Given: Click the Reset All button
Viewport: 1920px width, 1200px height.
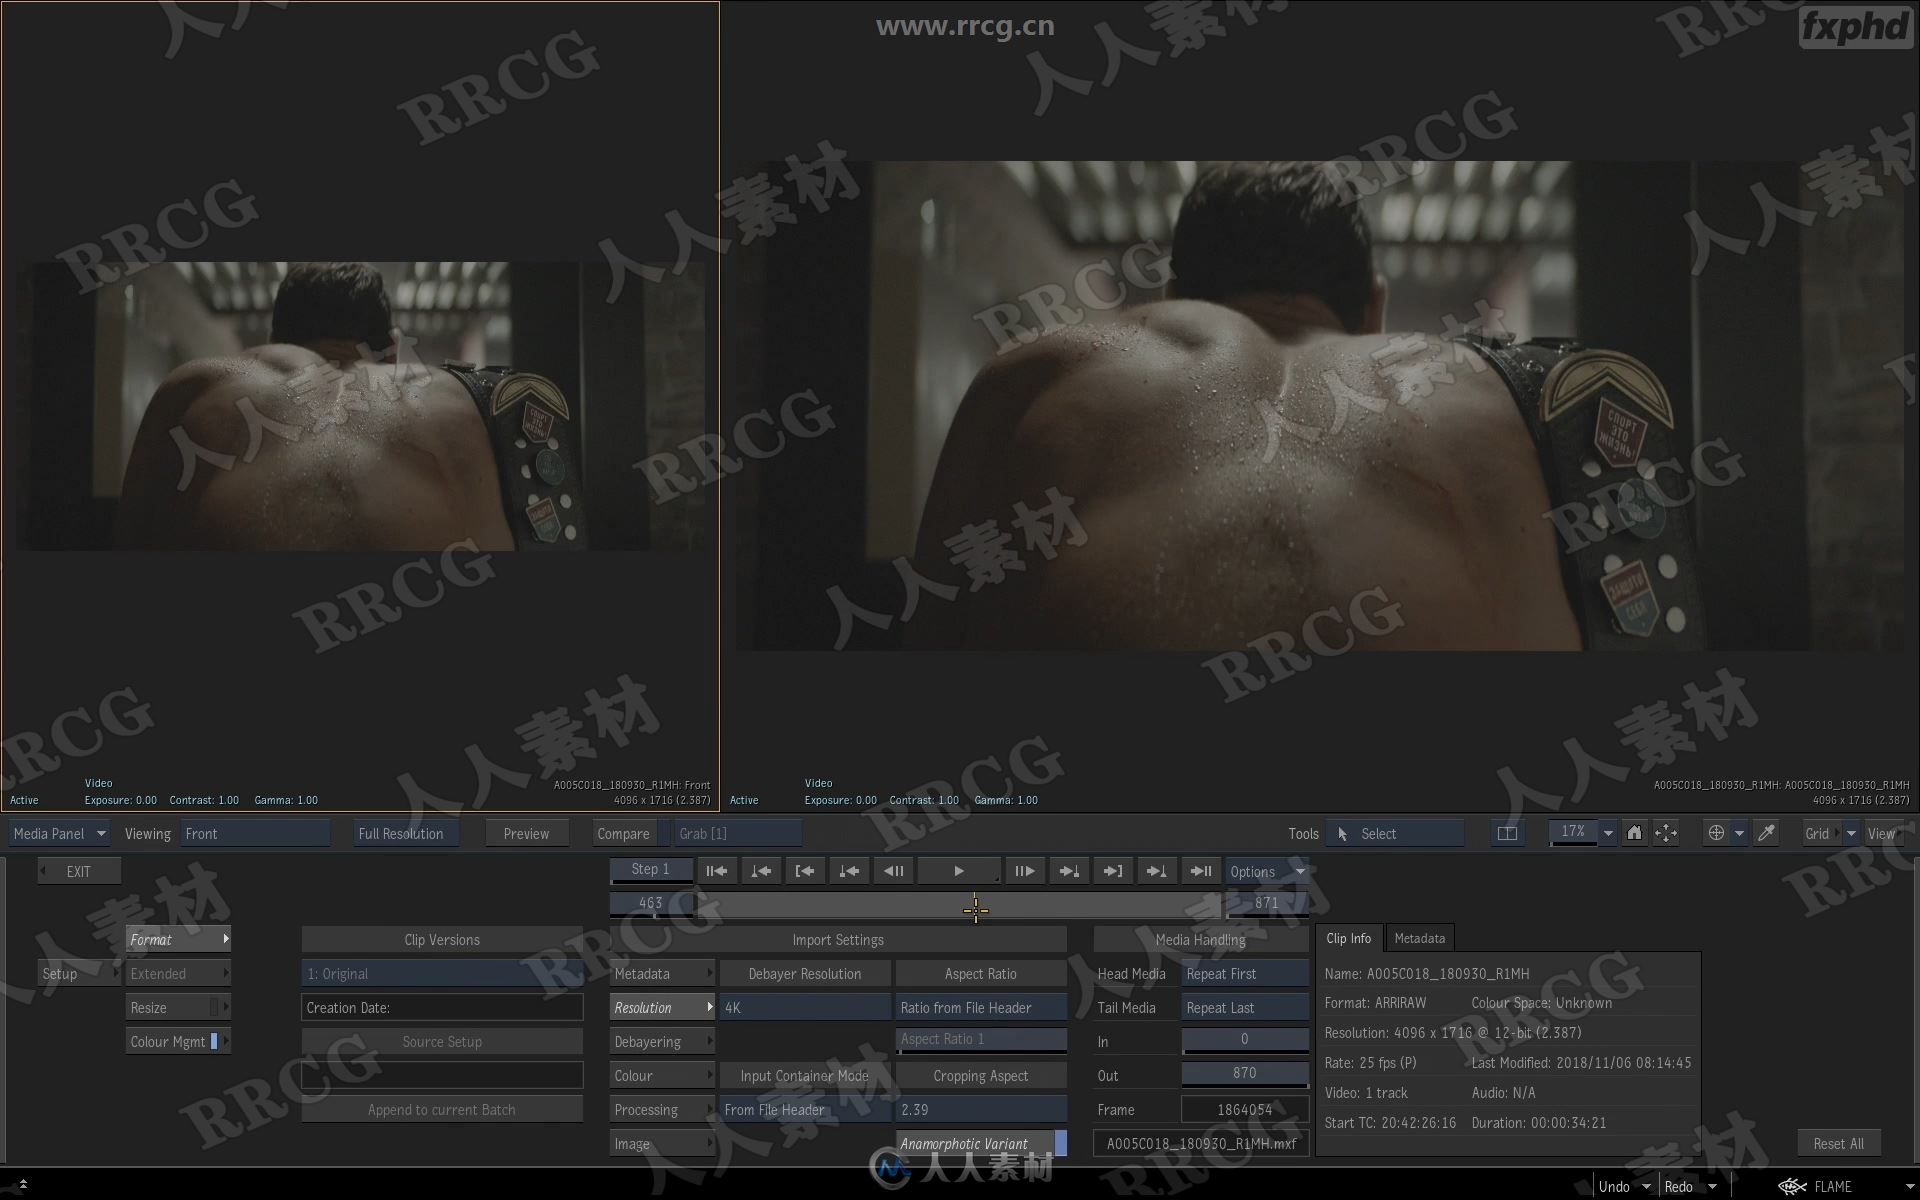Looking at the screenshot, I should point(1838,1143).
